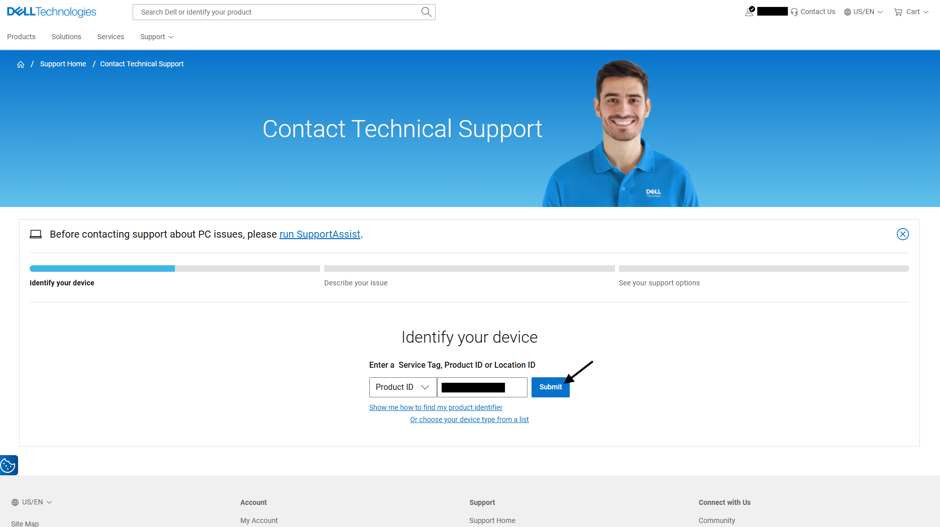Click the shopping cart icon

(x=898, y=12)
